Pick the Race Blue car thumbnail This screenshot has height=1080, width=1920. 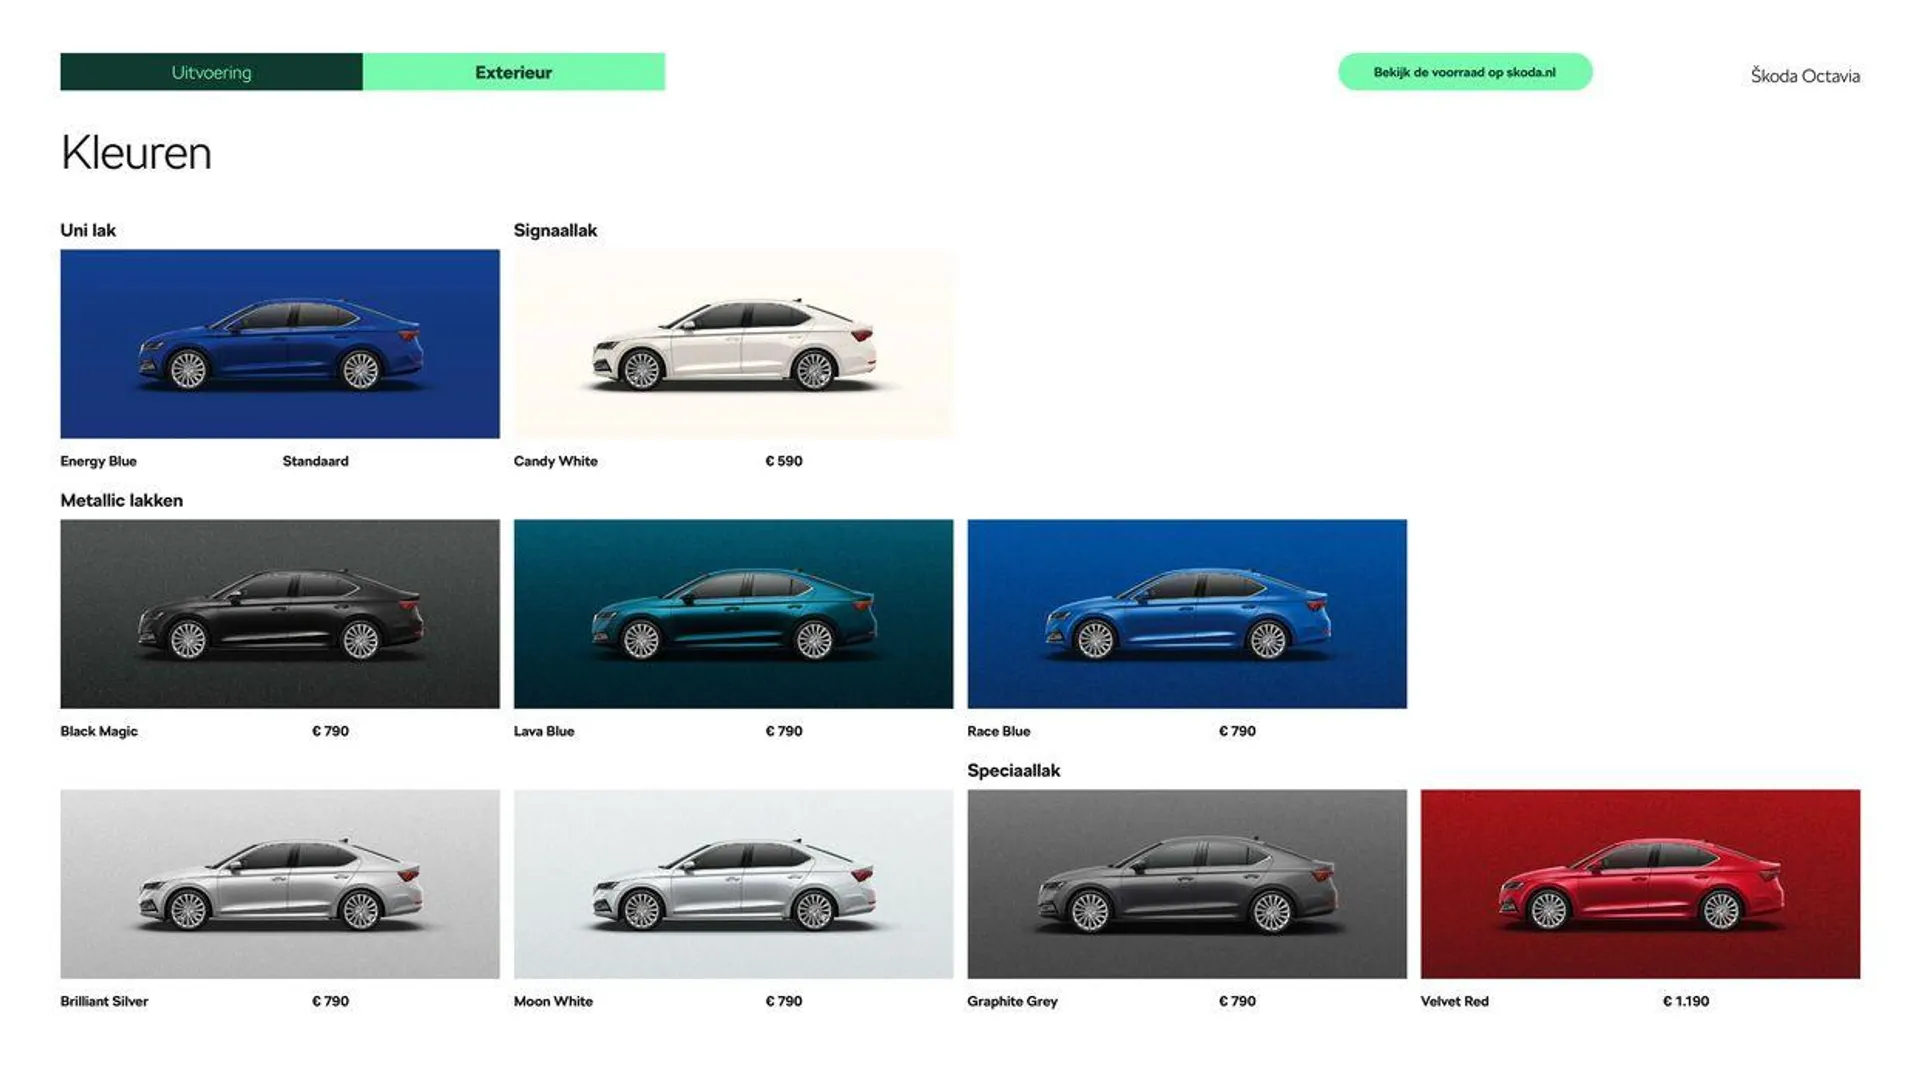[x=1187, y=614]
